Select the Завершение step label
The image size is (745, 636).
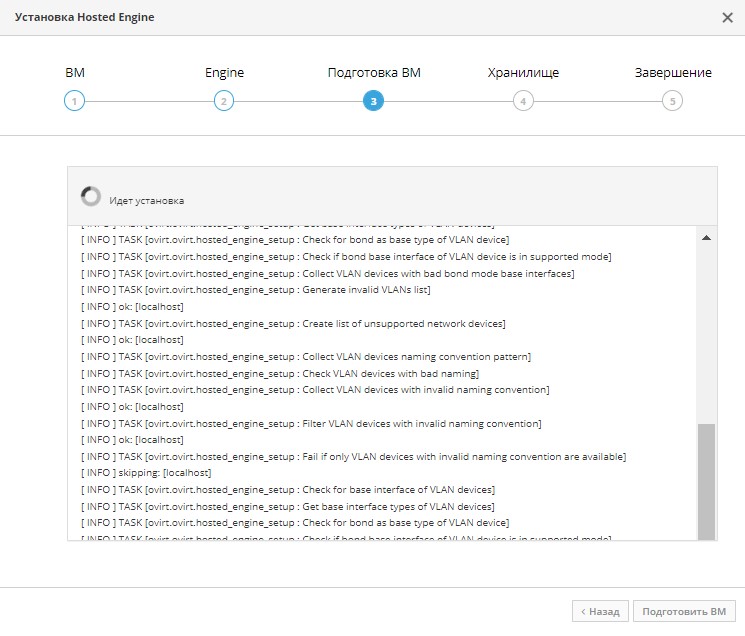tap(673, 73)
